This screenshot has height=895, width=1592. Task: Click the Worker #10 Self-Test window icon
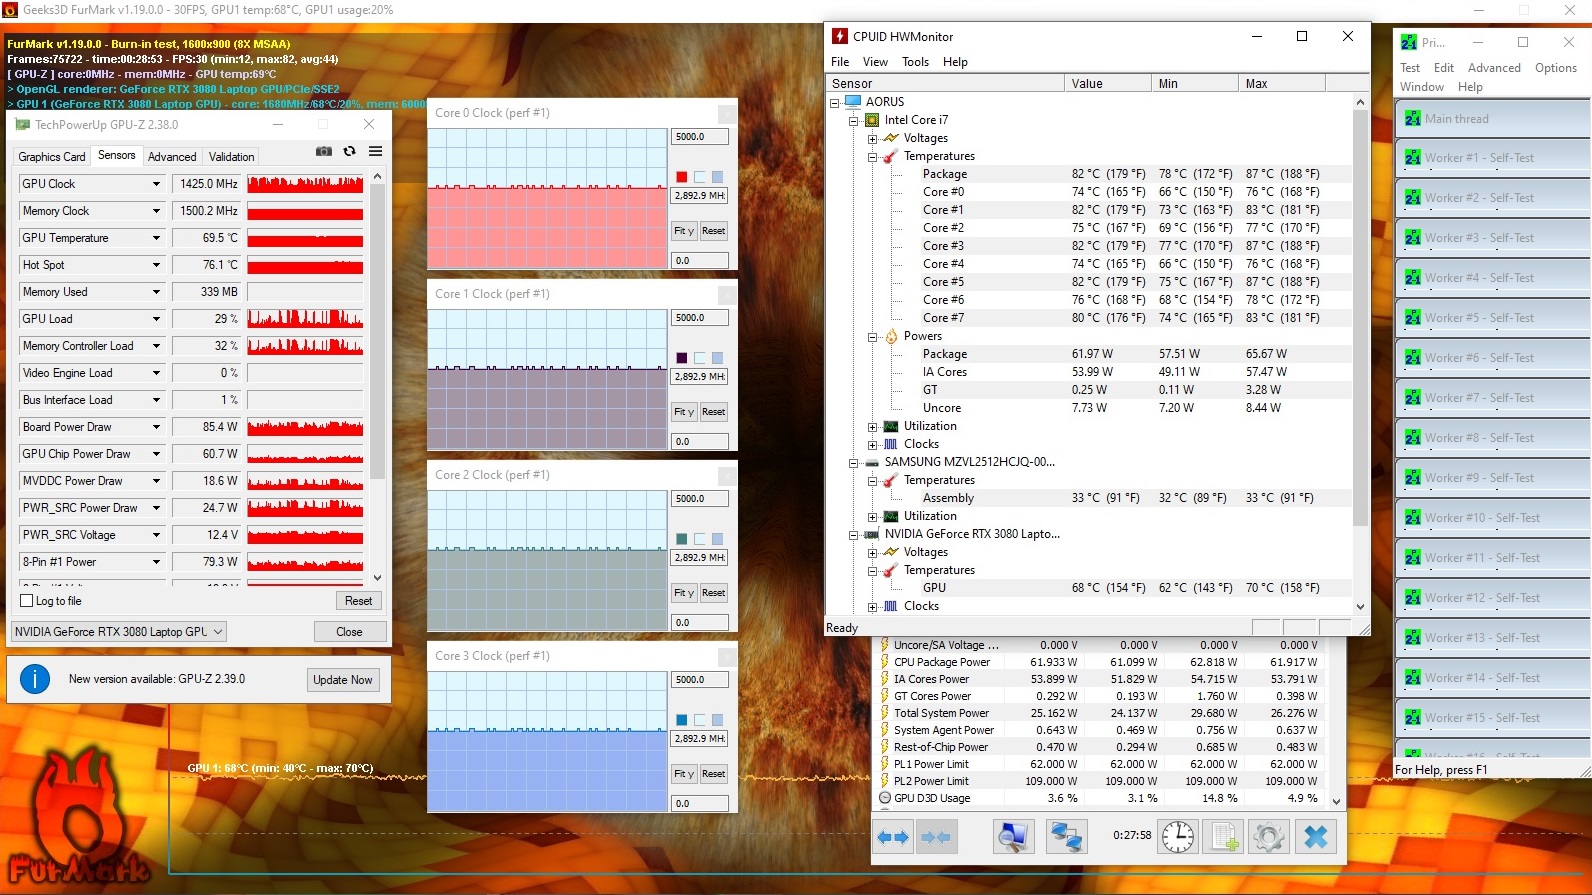pos(1412,518)
